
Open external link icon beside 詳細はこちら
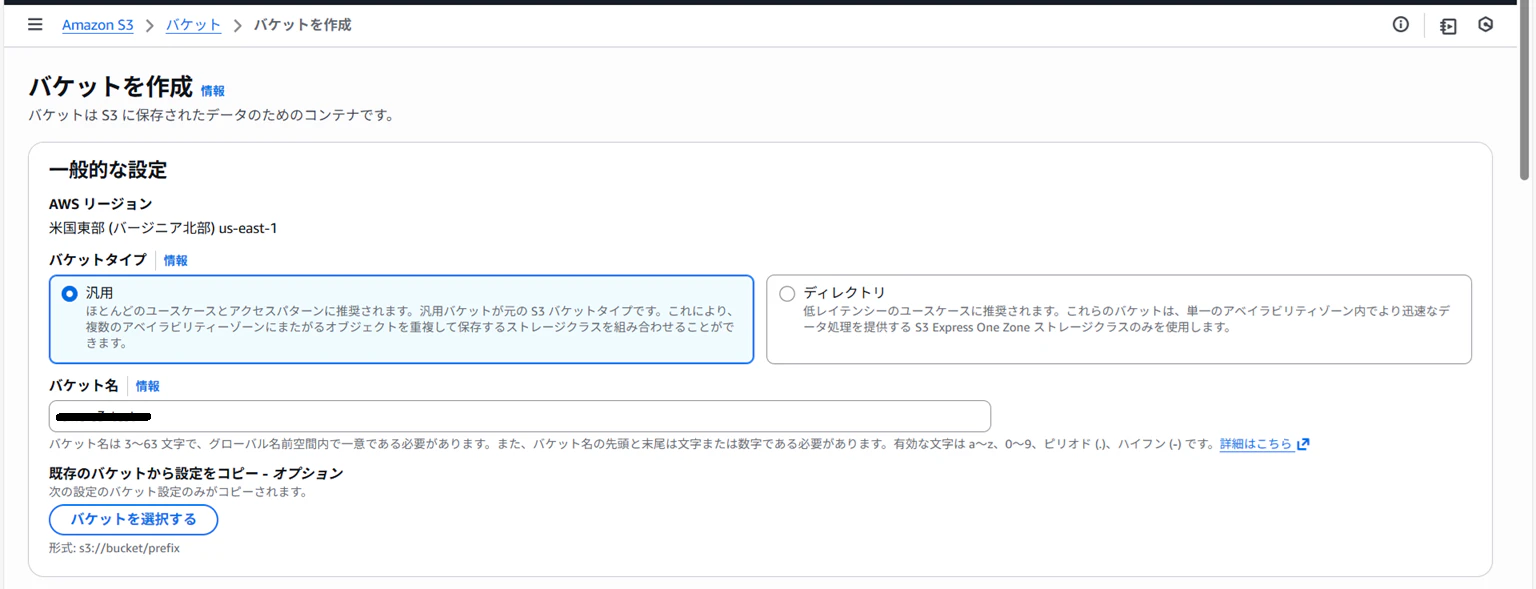[x=1303, y=444]
